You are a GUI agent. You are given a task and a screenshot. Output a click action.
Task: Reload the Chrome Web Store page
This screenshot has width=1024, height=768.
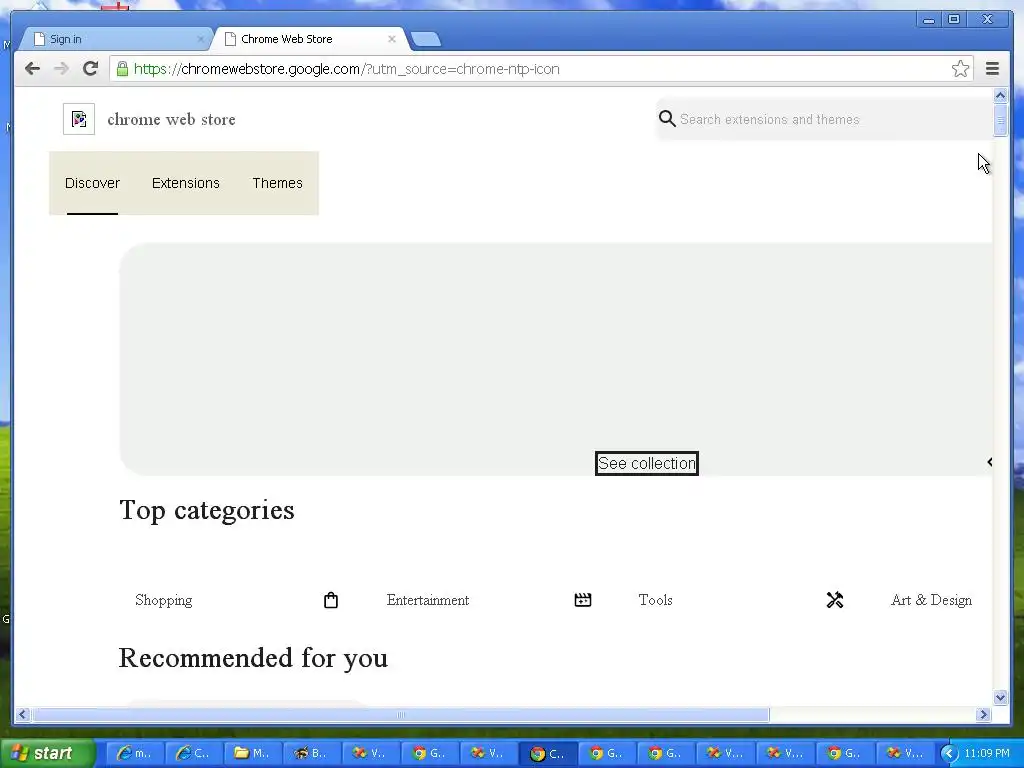click(x=91, y=69)
